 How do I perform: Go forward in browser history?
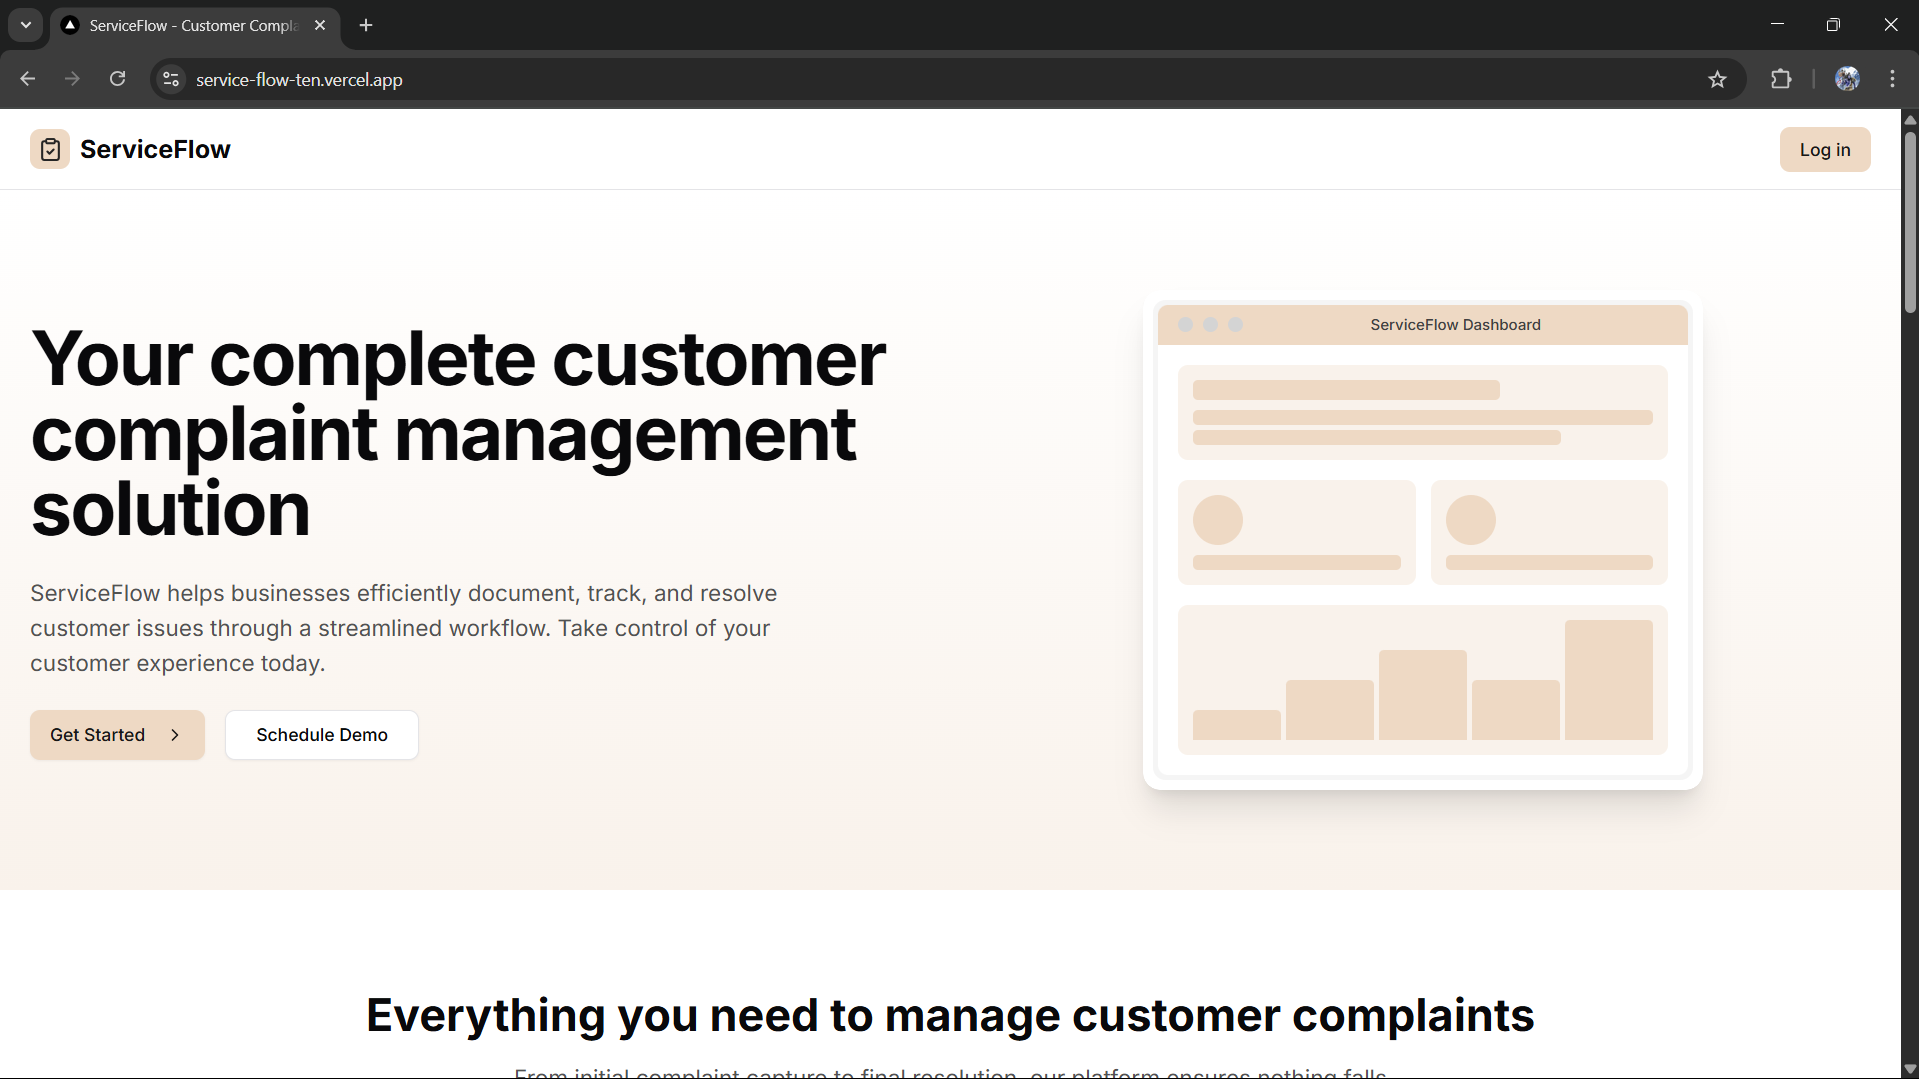(72, 79)
